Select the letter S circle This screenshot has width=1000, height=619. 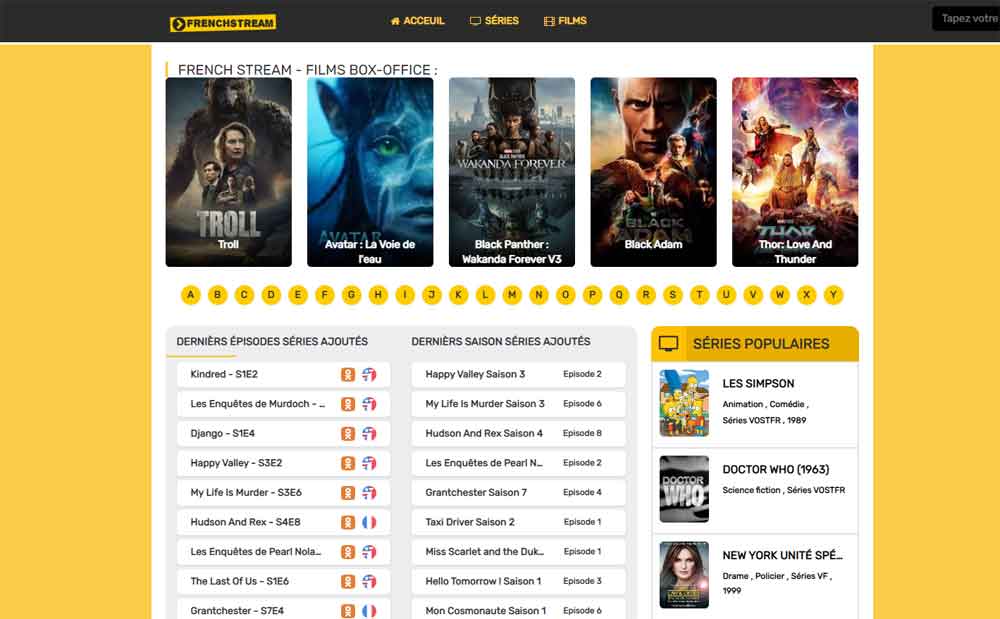(673, 295)
